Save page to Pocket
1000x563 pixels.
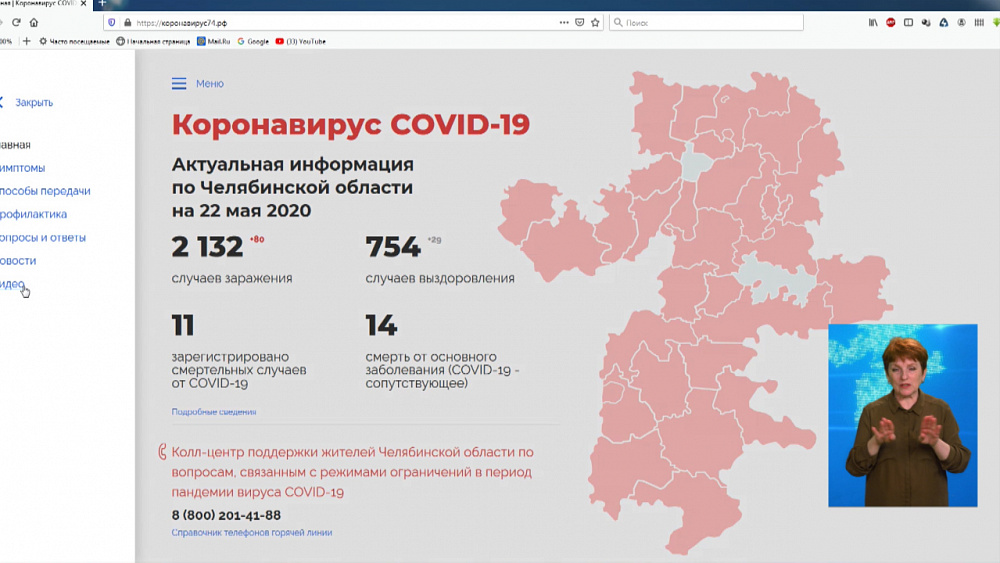579,22
